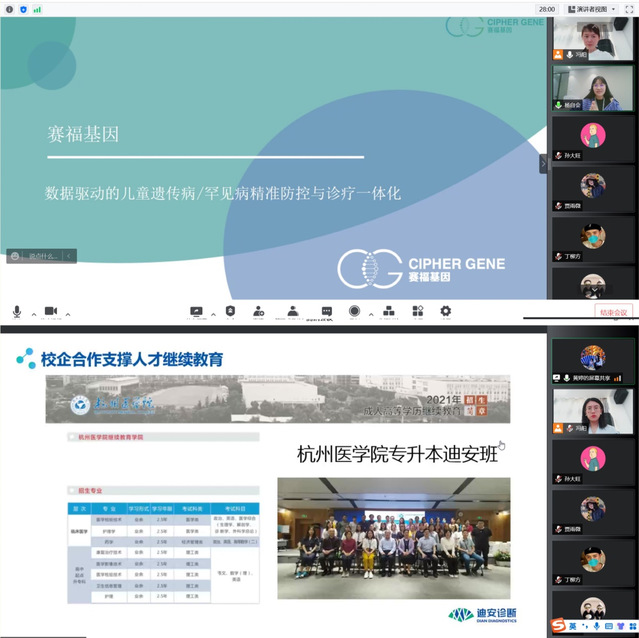Screen dimensions: 639x638
Task: Select 杨自会 video tile in upper window
Action: 593,88
